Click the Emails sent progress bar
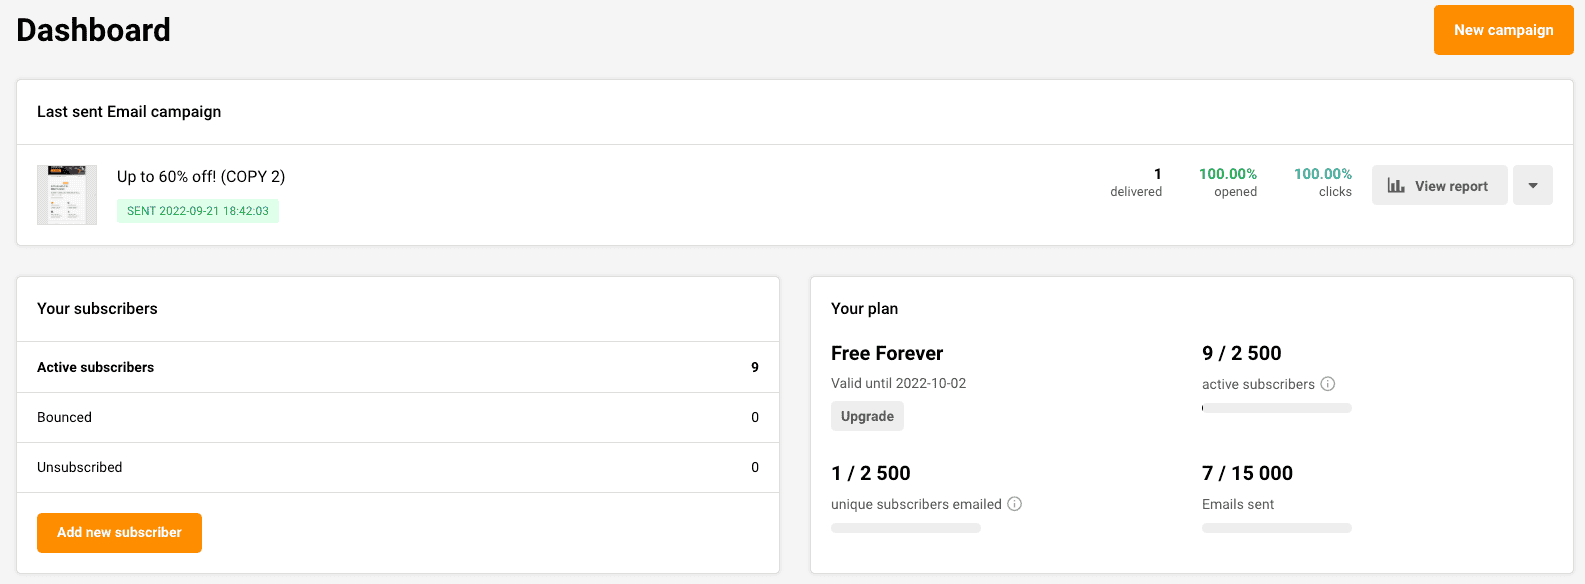The image size is (1585, 584). click(1276, 528)
